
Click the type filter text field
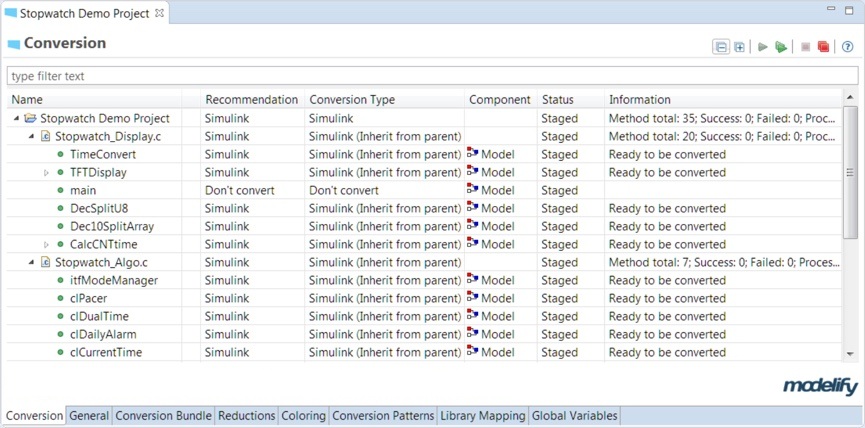coord(432,76)
